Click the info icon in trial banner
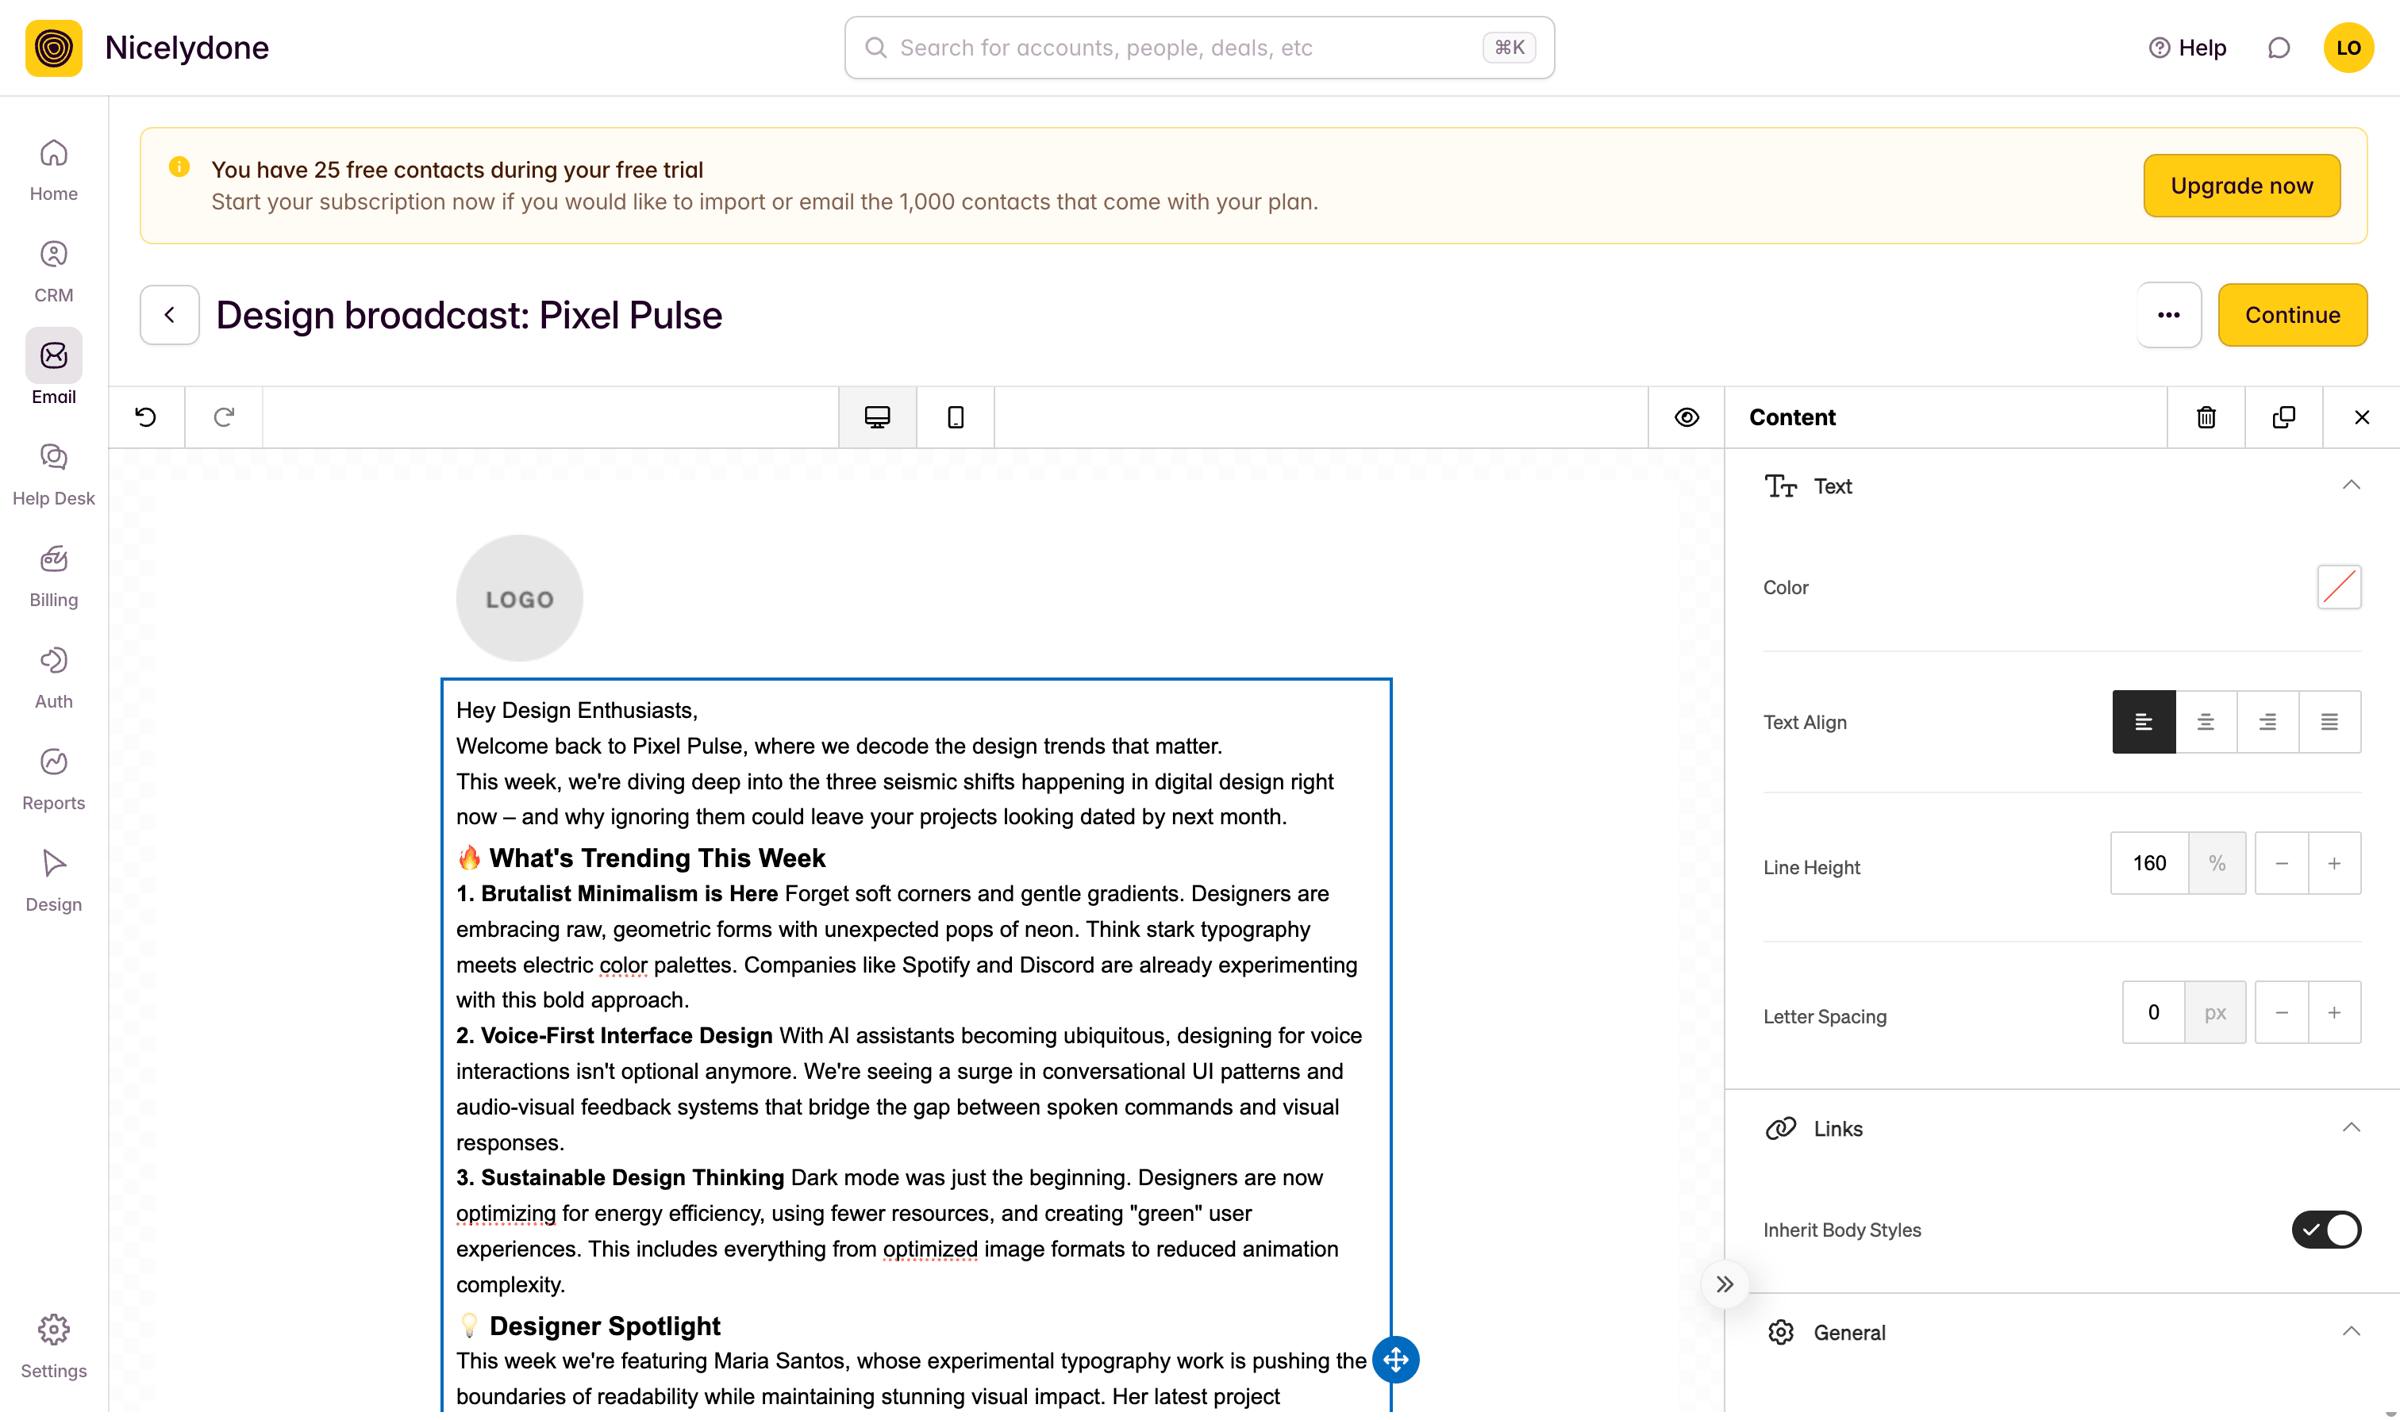The width and height of the screenshot is (2400, 1420). click(180, 167)
